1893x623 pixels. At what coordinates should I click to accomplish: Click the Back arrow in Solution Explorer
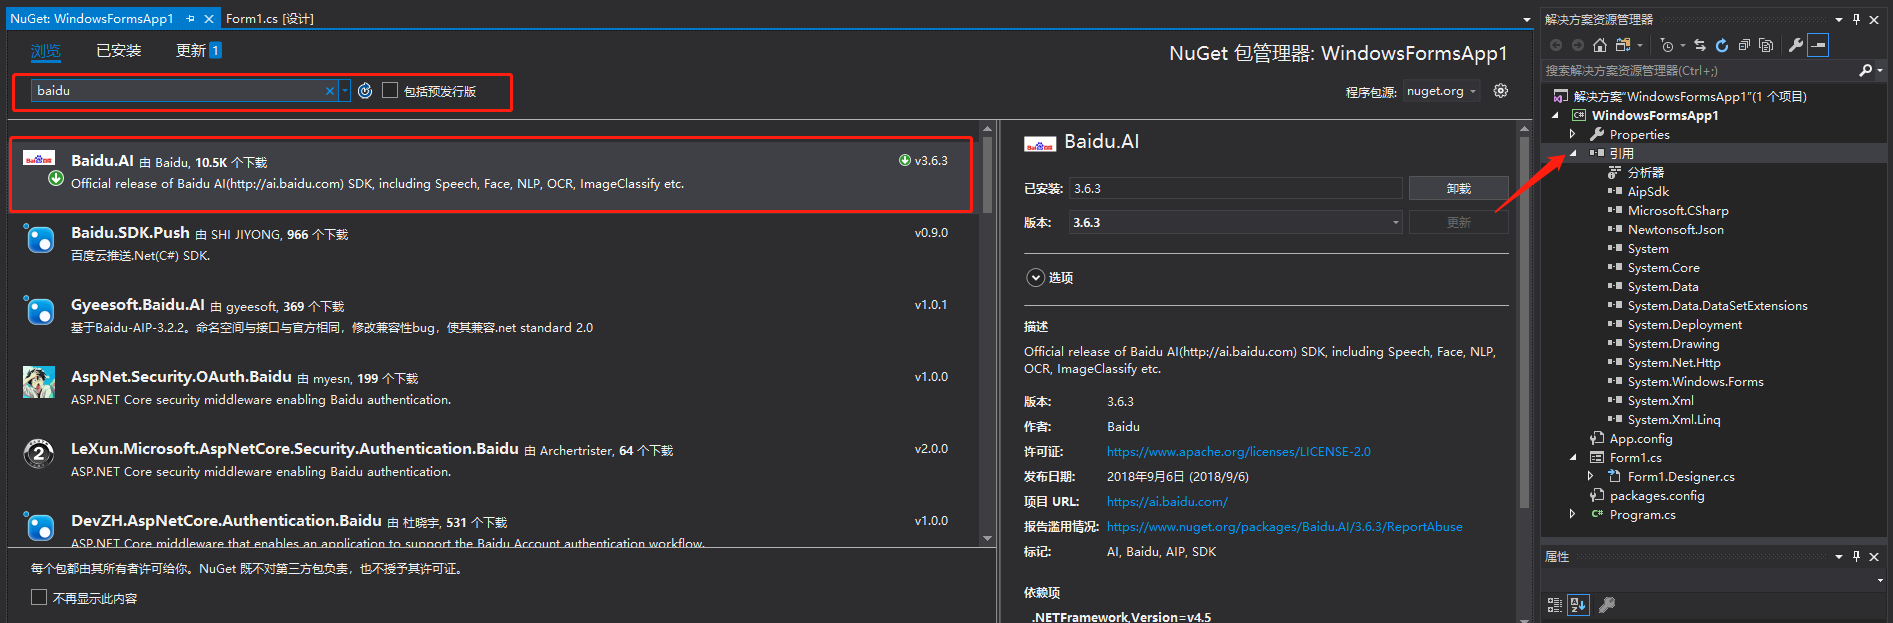1556,45
